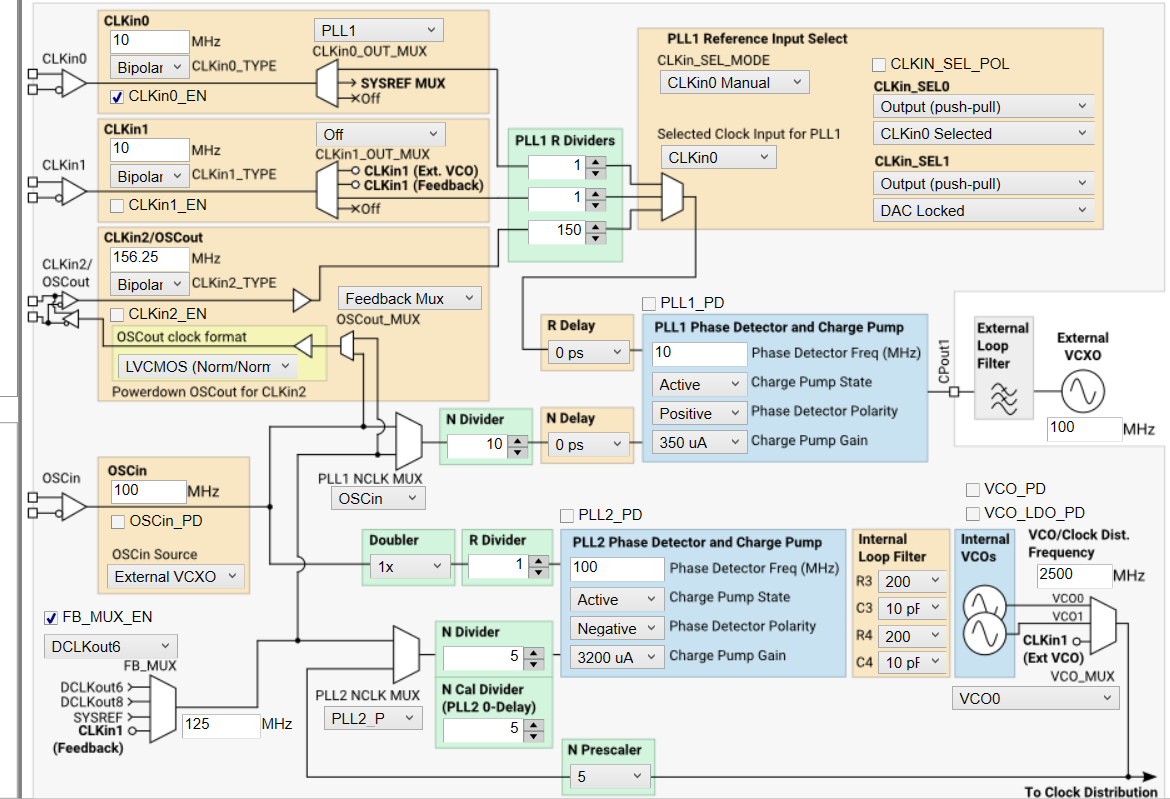The image size is (1170, 799).
Task: Open the PLL1 Charge Pump Gain 350 uA dropdown
Action: pyautogui.click(x=698, y=442)
